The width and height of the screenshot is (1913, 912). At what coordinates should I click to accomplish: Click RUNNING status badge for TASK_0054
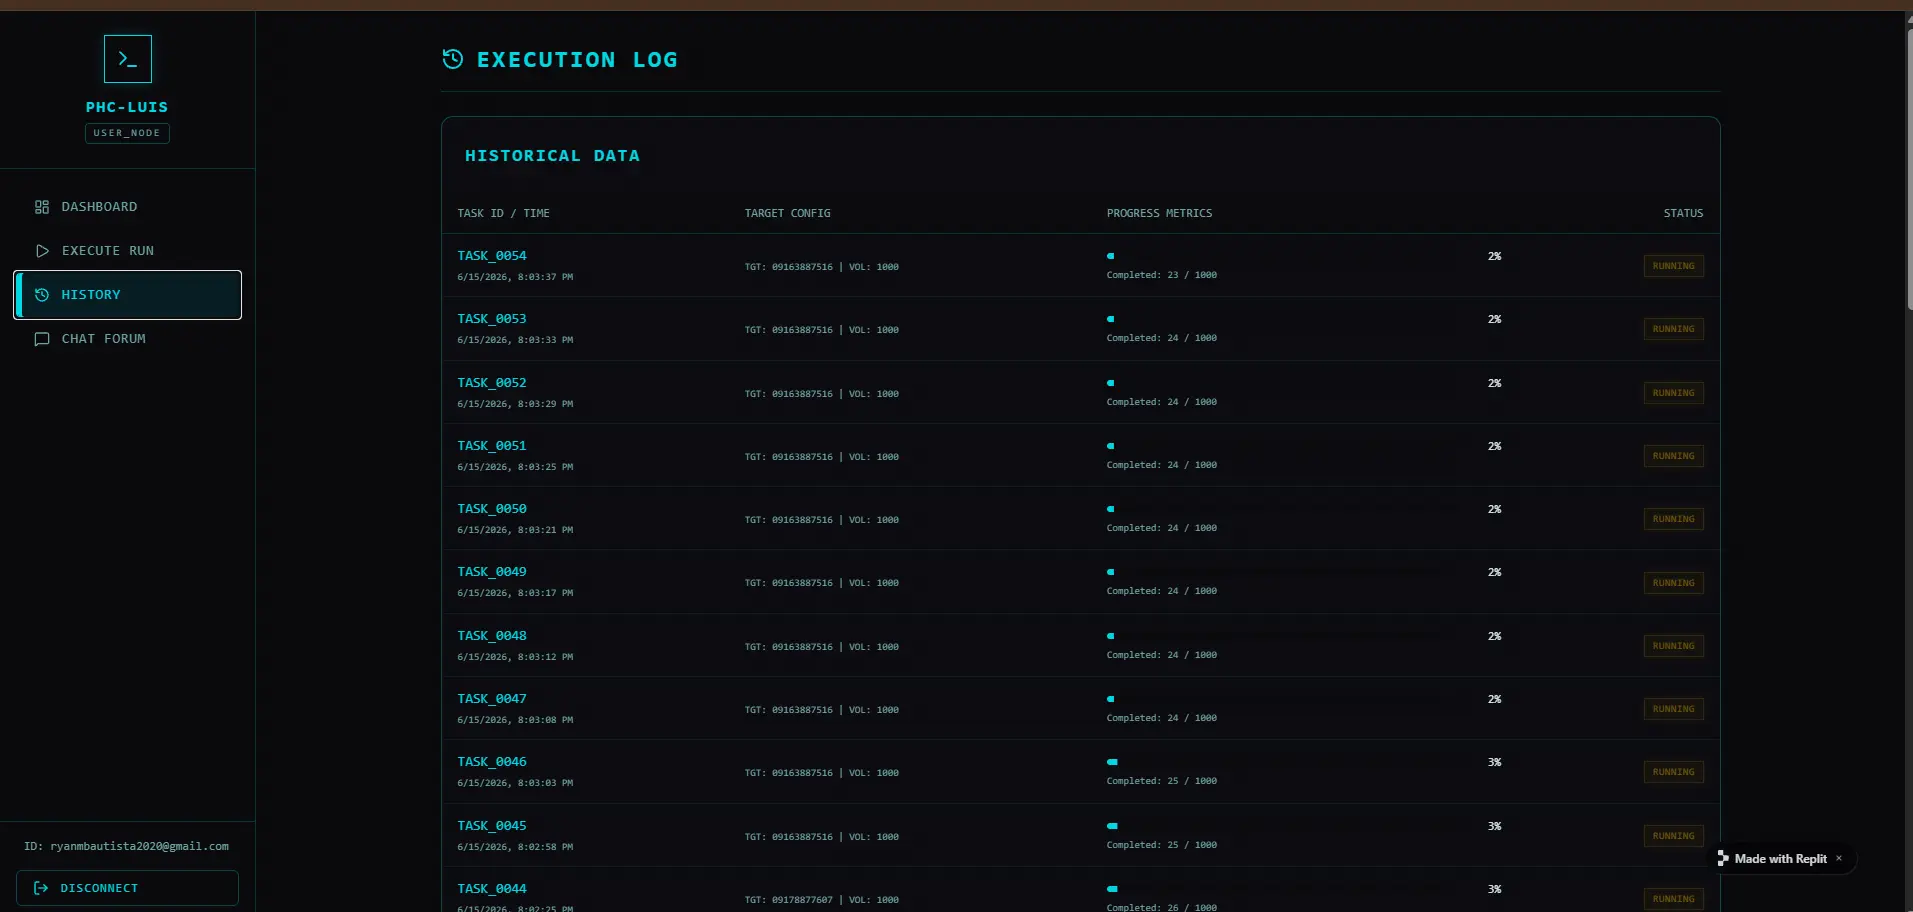tap(1673, 266)
